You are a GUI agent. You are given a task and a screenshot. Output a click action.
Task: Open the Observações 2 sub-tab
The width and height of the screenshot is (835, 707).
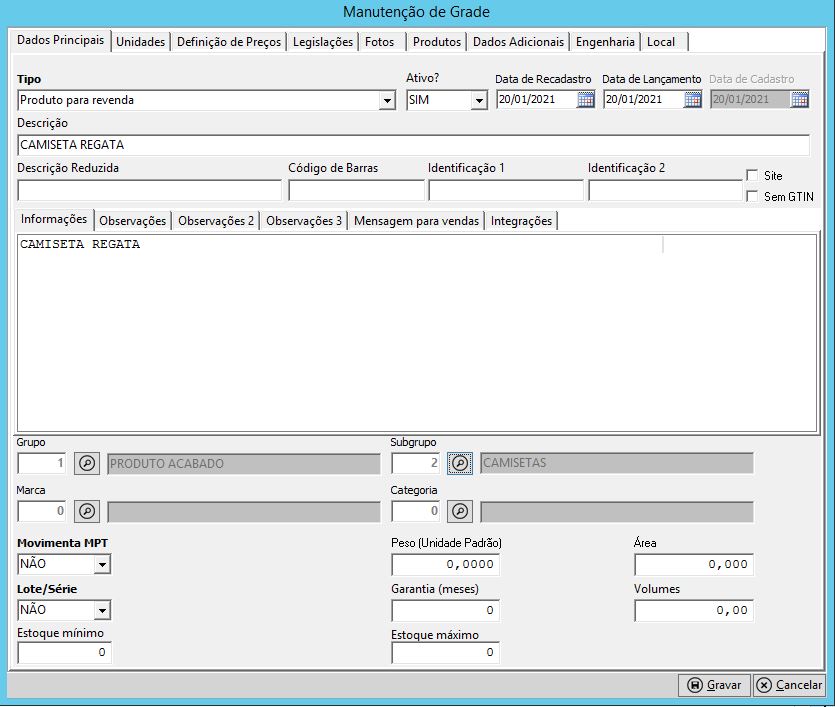(x=216, y=220)
